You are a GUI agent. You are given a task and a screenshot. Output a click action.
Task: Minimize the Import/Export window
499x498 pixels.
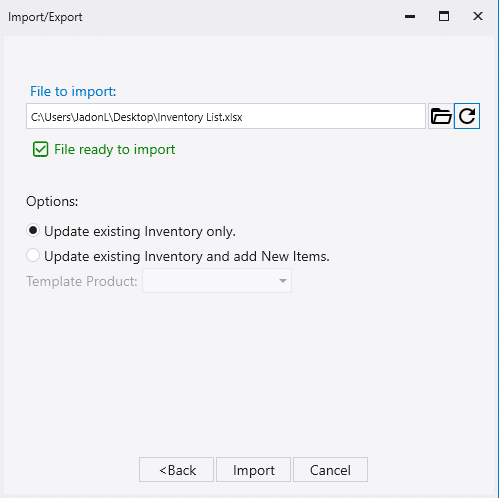click(410, 16)
